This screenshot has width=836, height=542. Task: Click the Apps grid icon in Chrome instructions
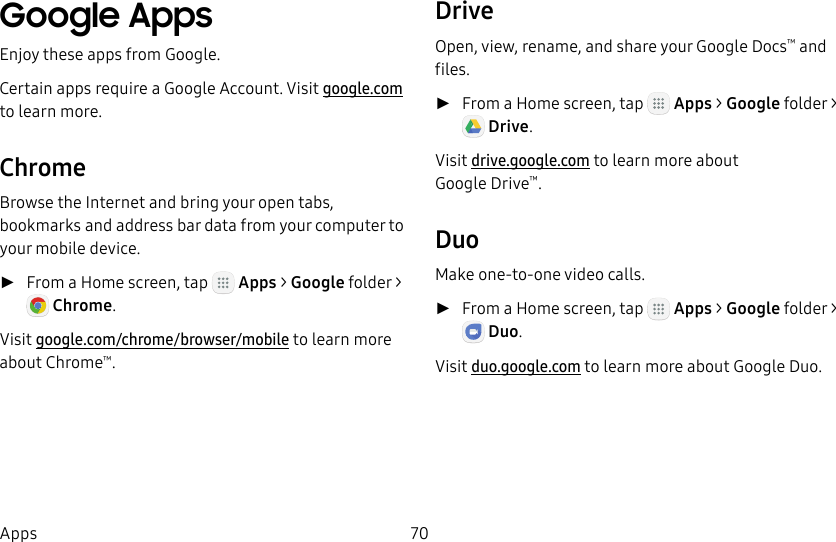tap(223, 282)
